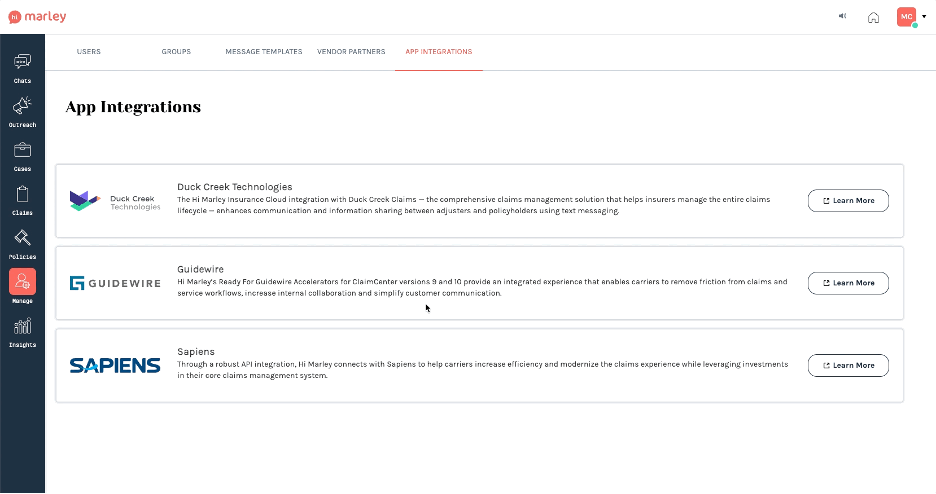Click the Sapiens logo
The height and width of the screenshot is (494, 936).
[115, 365]
